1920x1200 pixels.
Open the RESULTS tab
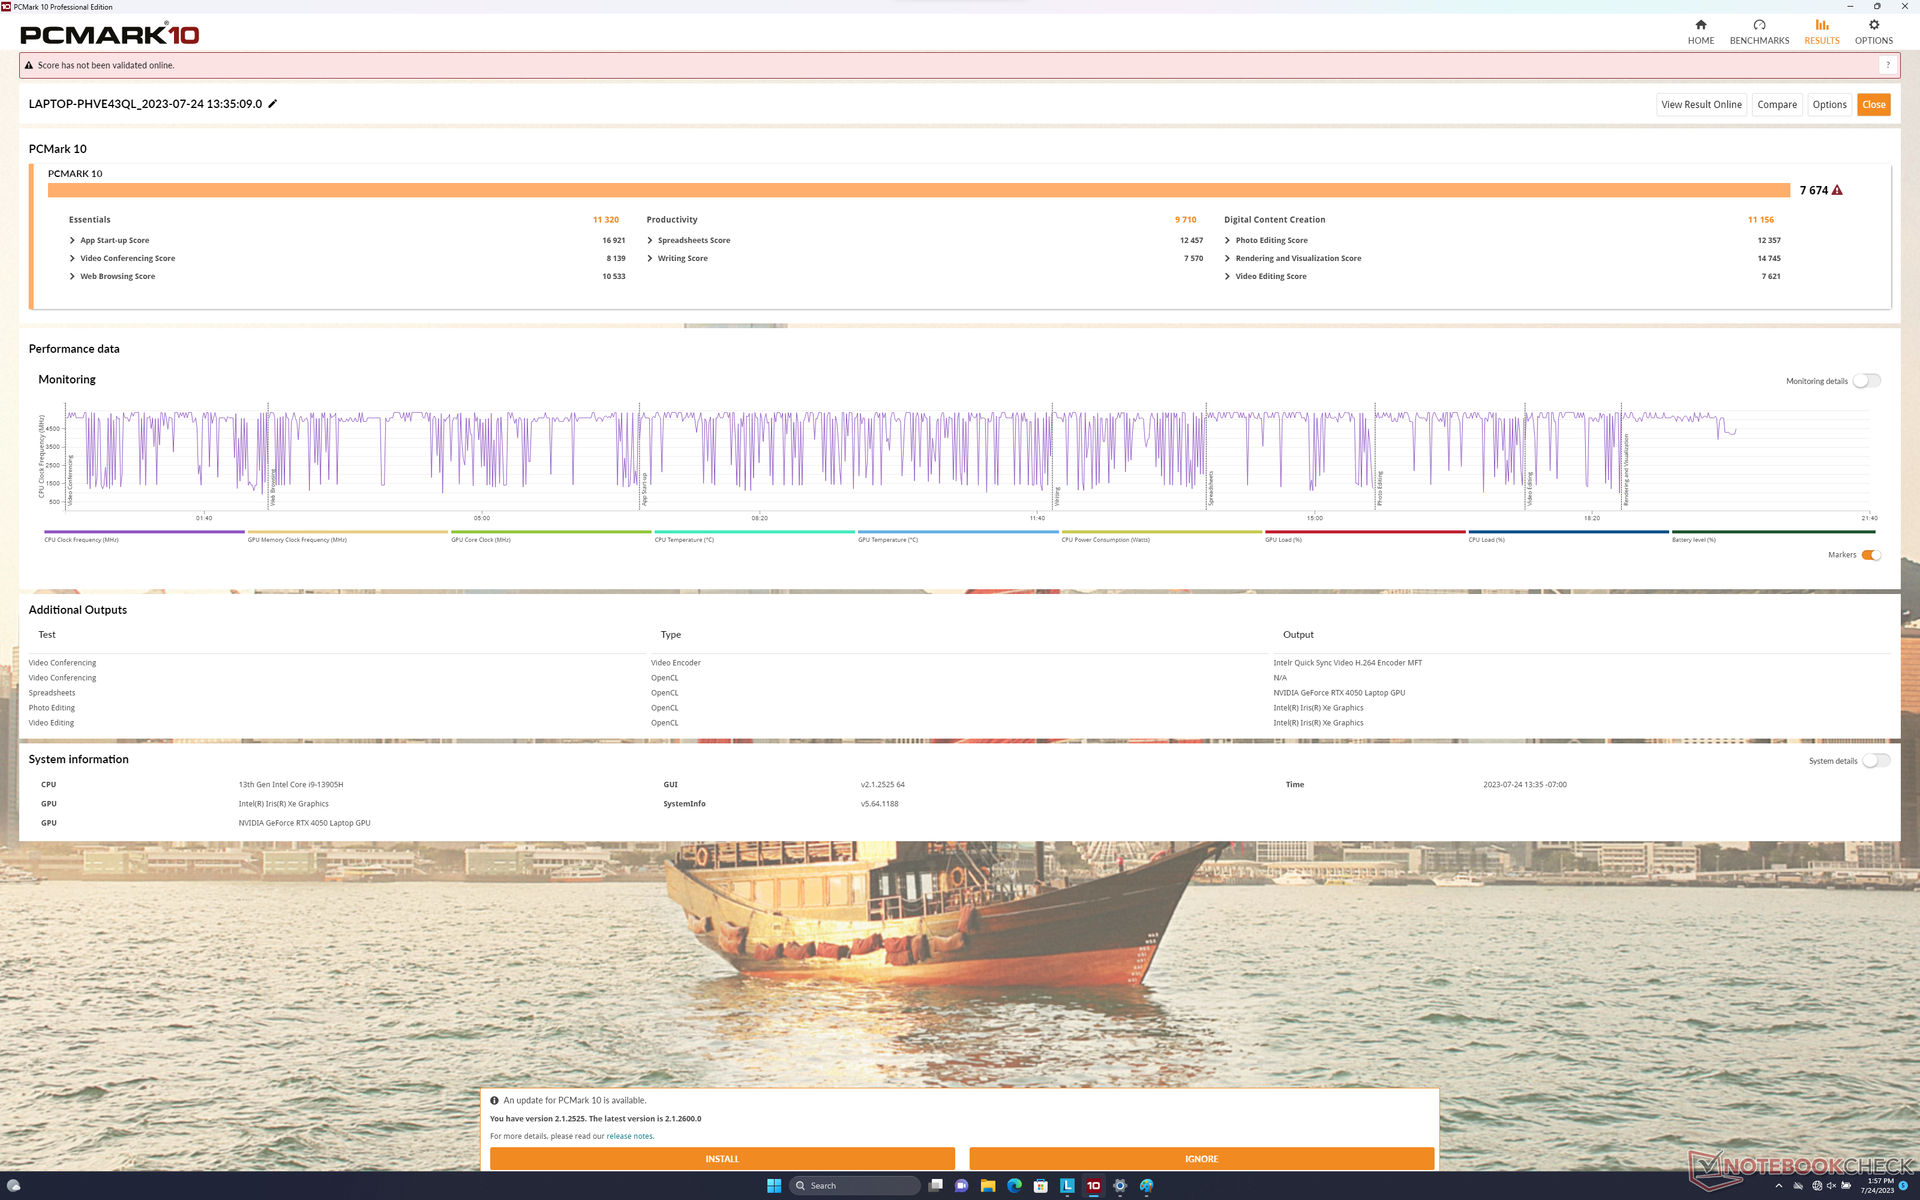(x=1821, y=31)
